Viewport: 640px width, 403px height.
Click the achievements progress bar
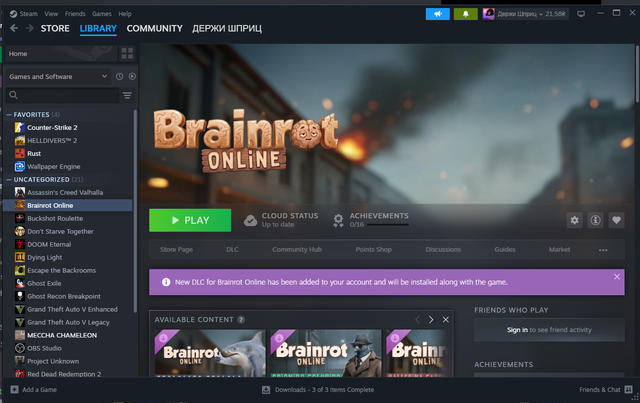coord(388,225)
